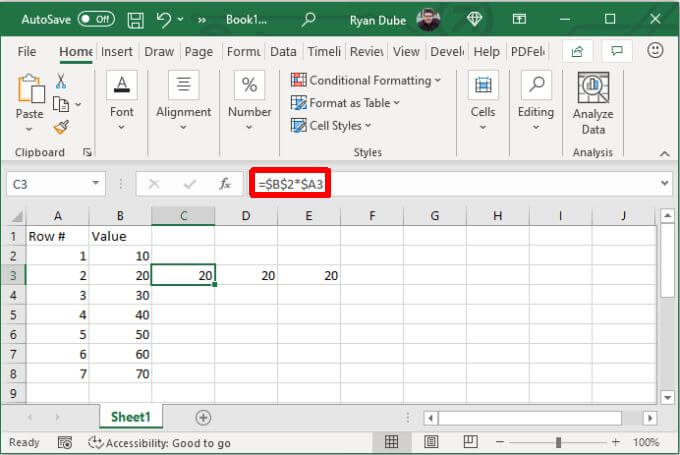Click the Cut scissors icon
Viewport: 680px width, 455px height.
[x=61, y=81]
